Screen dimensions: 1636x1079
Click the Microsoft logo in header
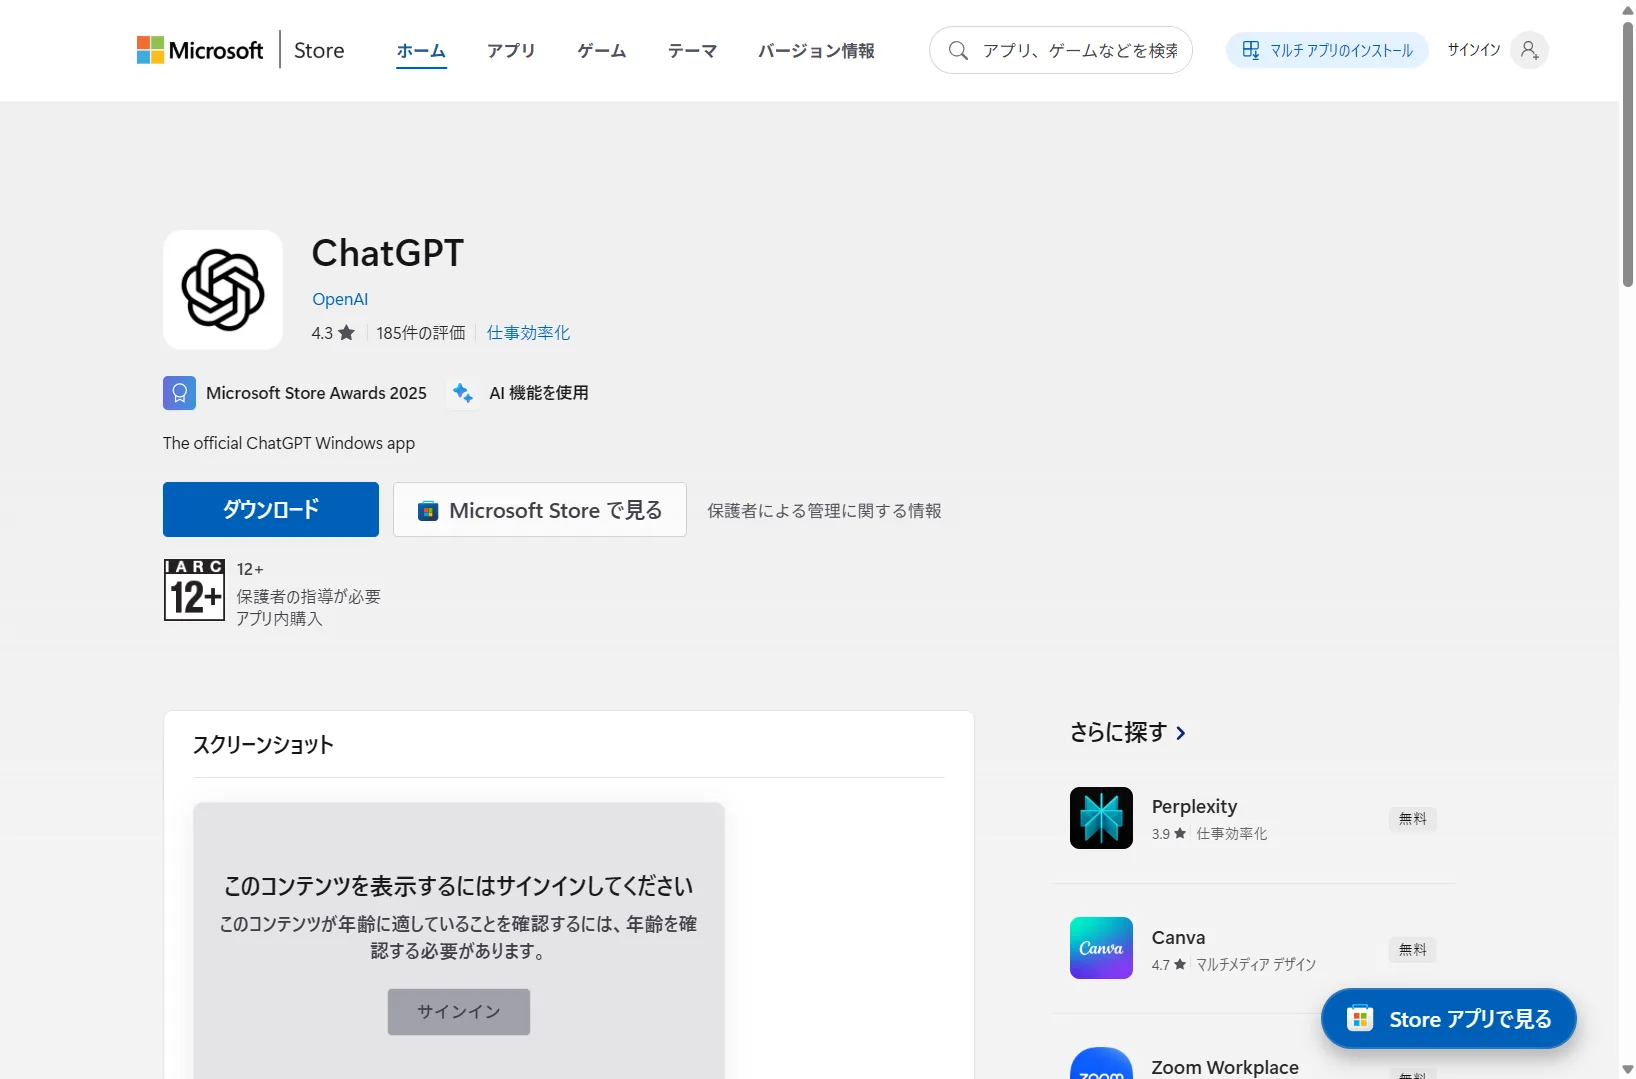(x=200, y=50)
